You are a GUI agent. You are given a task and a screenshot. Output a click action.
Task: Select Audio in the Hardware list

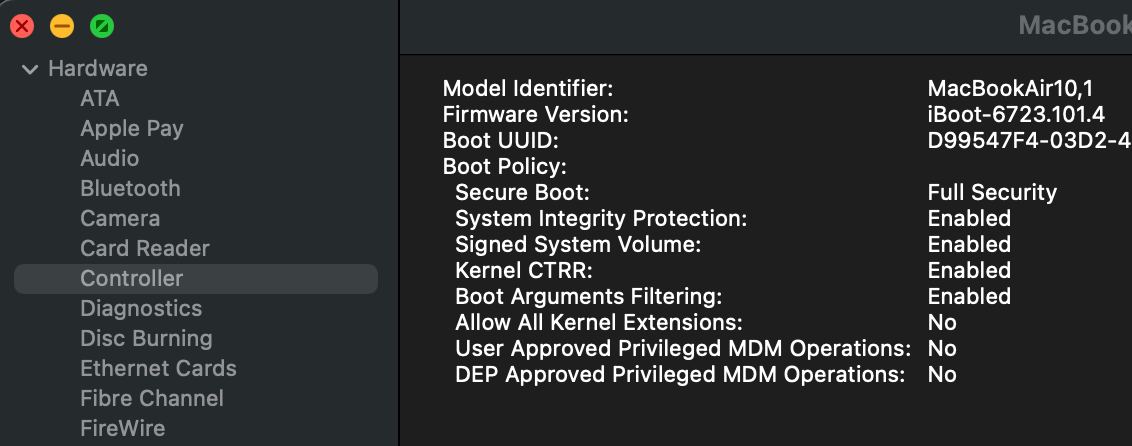110,158
